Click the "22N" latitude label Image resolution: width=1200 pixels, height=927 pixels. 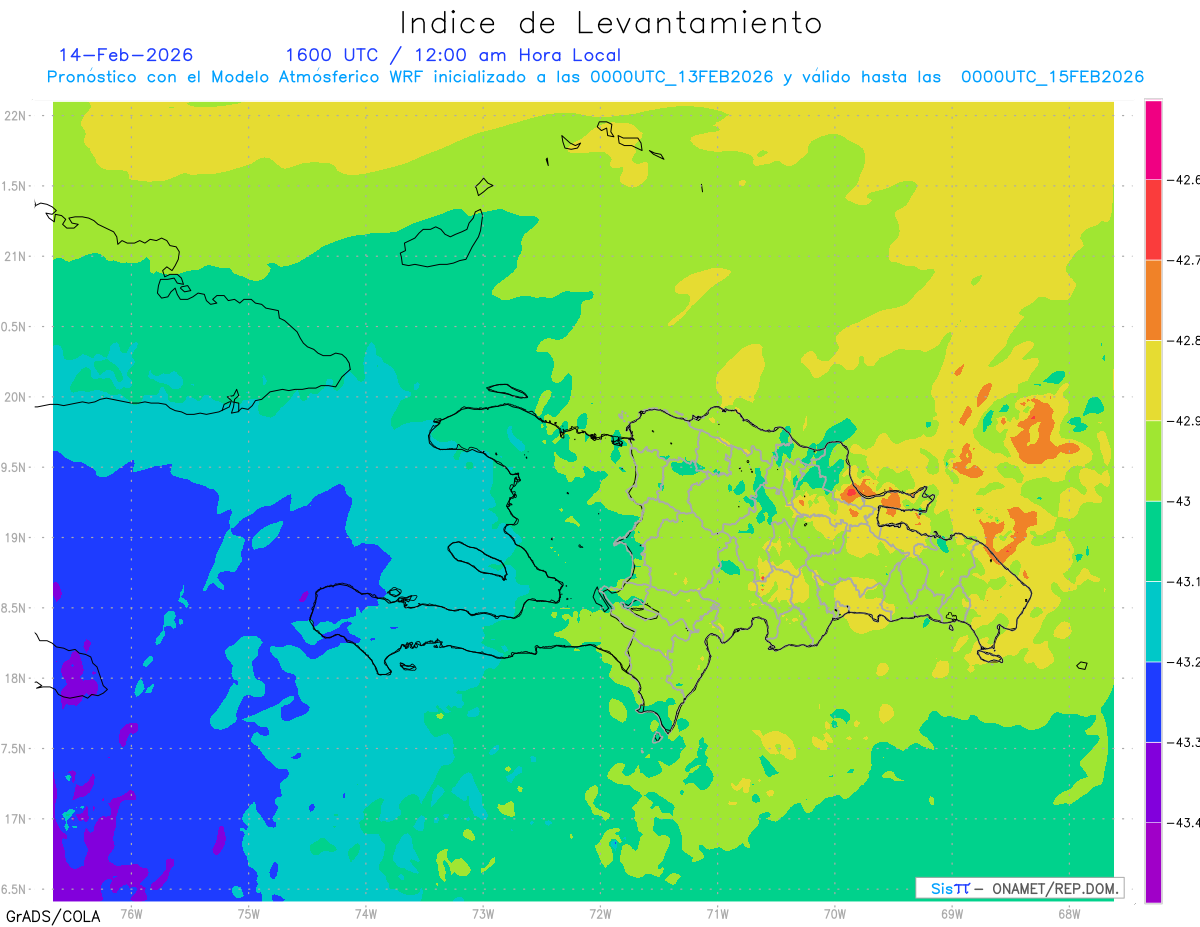point(15,116)
